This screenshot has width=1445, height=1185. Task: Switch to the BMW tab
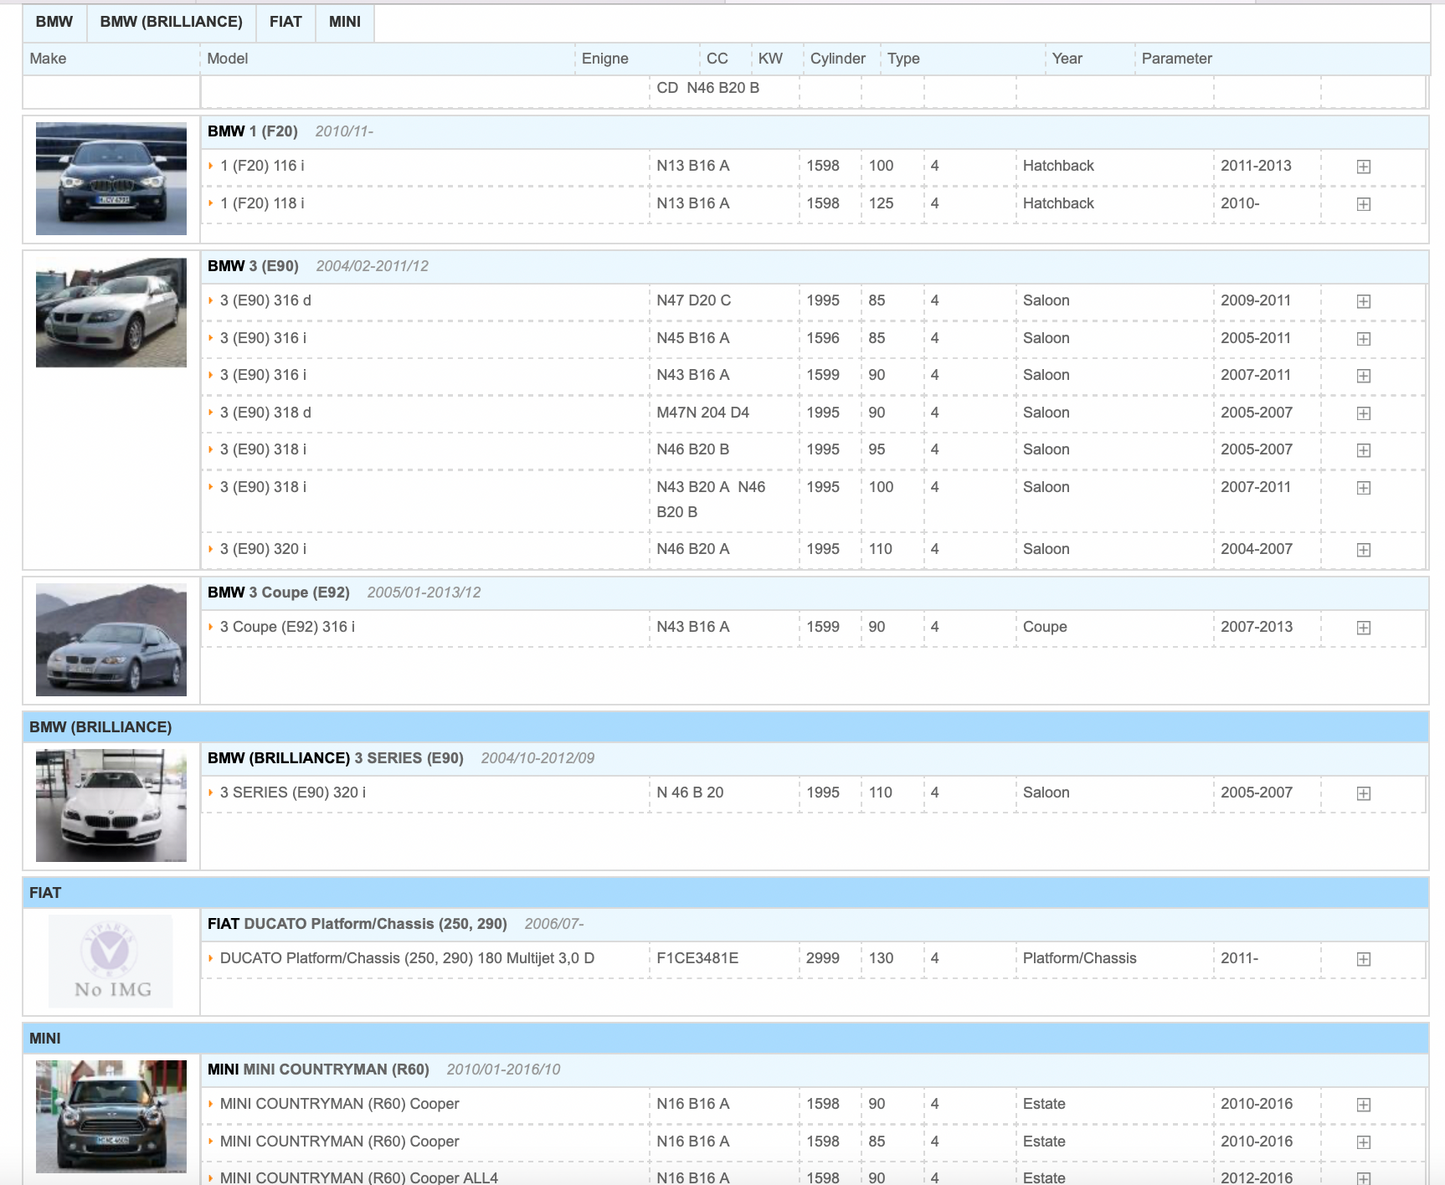click(54, 22)
